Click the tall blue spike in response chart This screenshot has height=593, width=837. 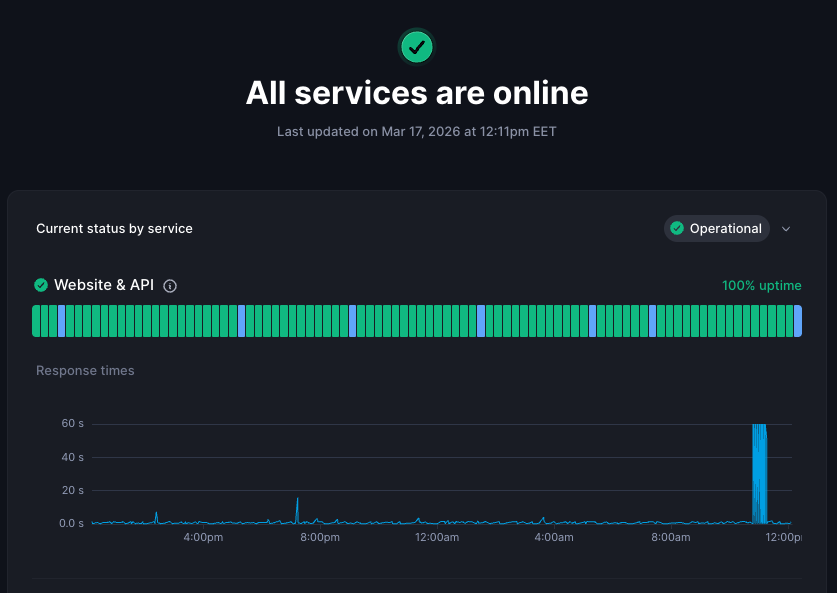(759, 470)
